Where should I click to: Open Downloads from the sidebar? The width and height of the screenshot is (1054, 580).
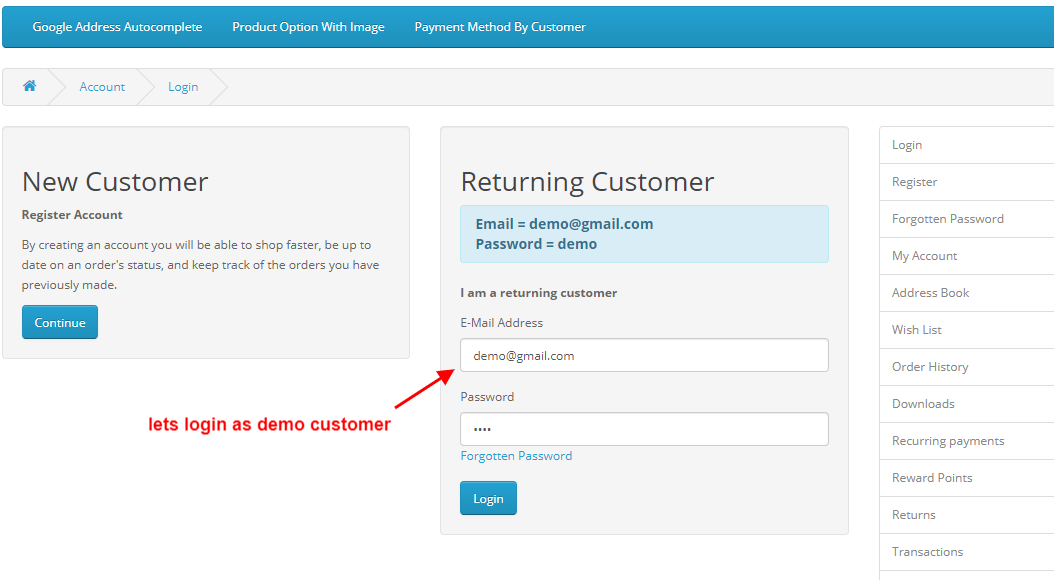922,403
